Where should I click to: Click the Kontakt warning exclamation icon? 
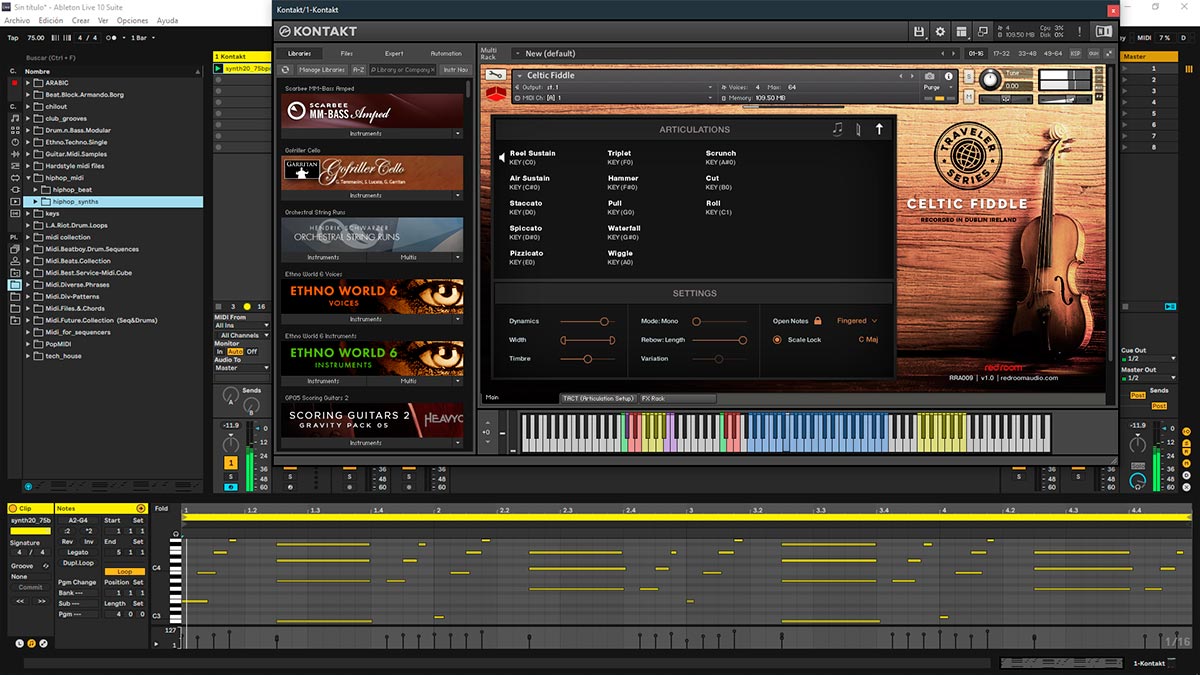click(x=1079, y=32)
